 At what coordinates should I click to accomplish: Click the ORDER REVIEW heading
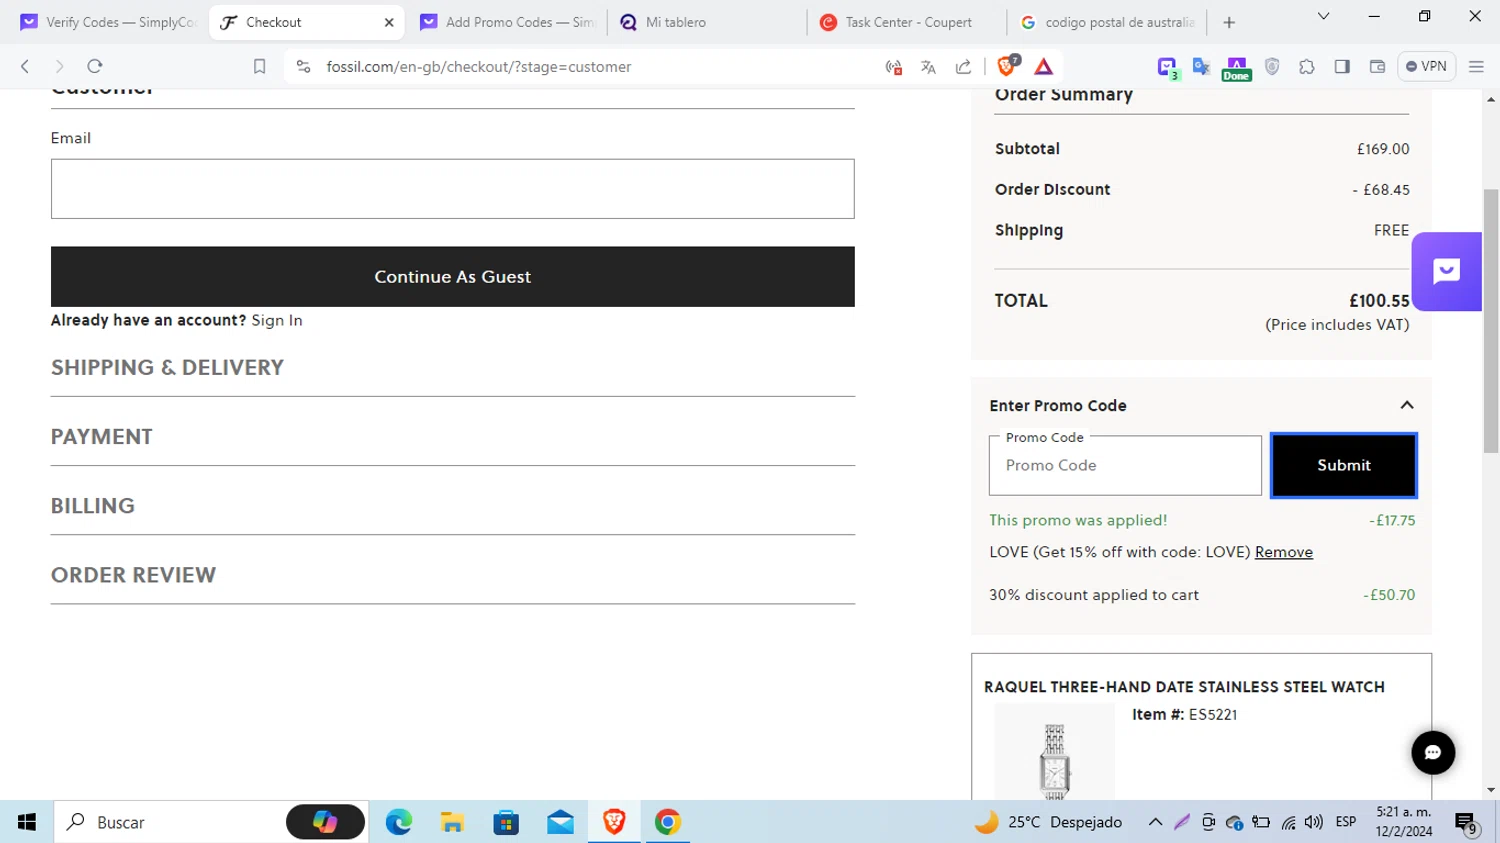133,574
